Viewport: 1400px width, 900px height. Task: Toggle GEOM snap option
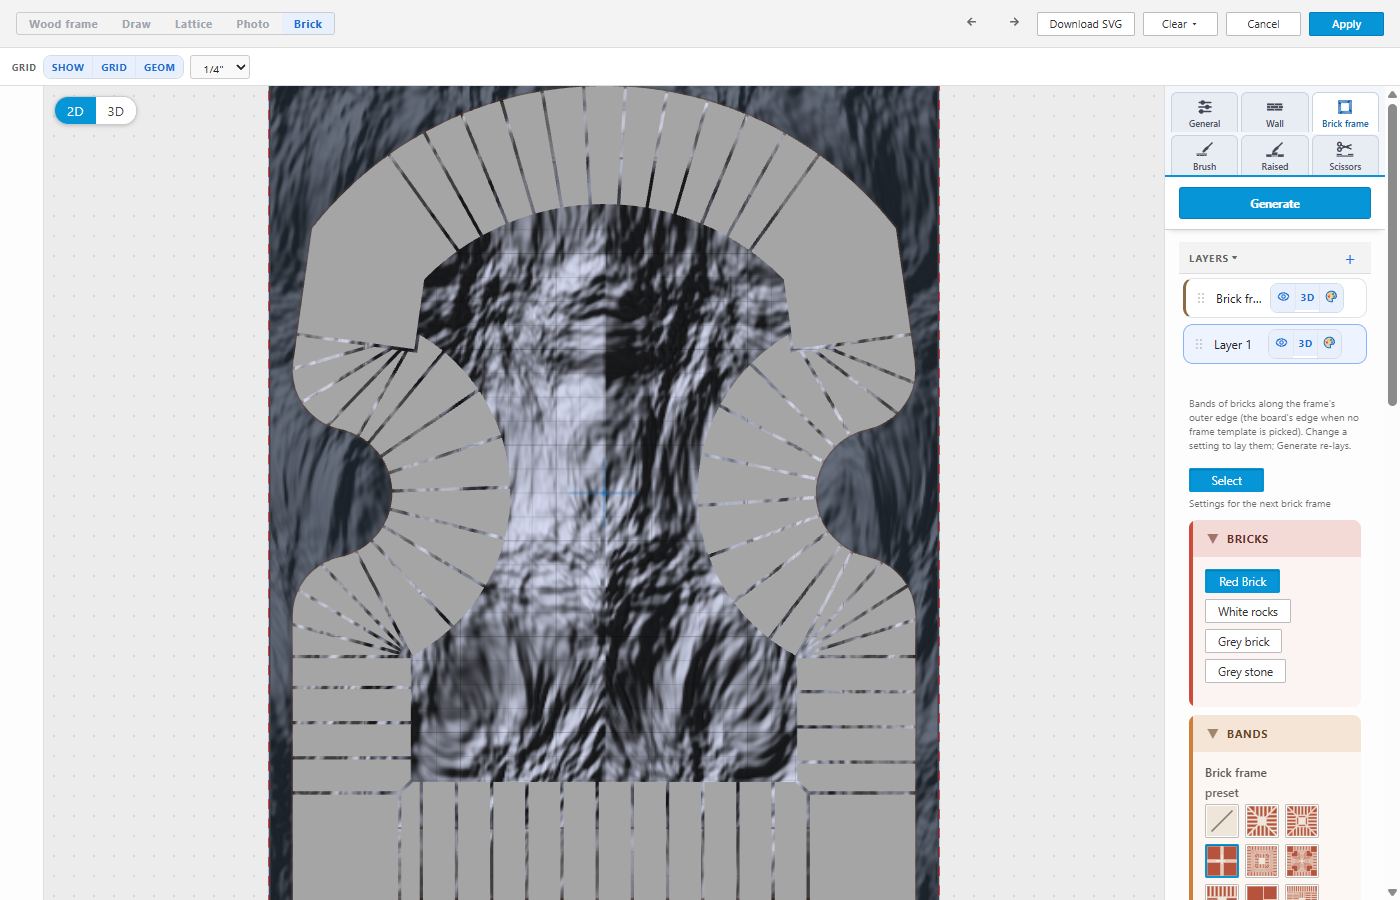click(159, 67)
